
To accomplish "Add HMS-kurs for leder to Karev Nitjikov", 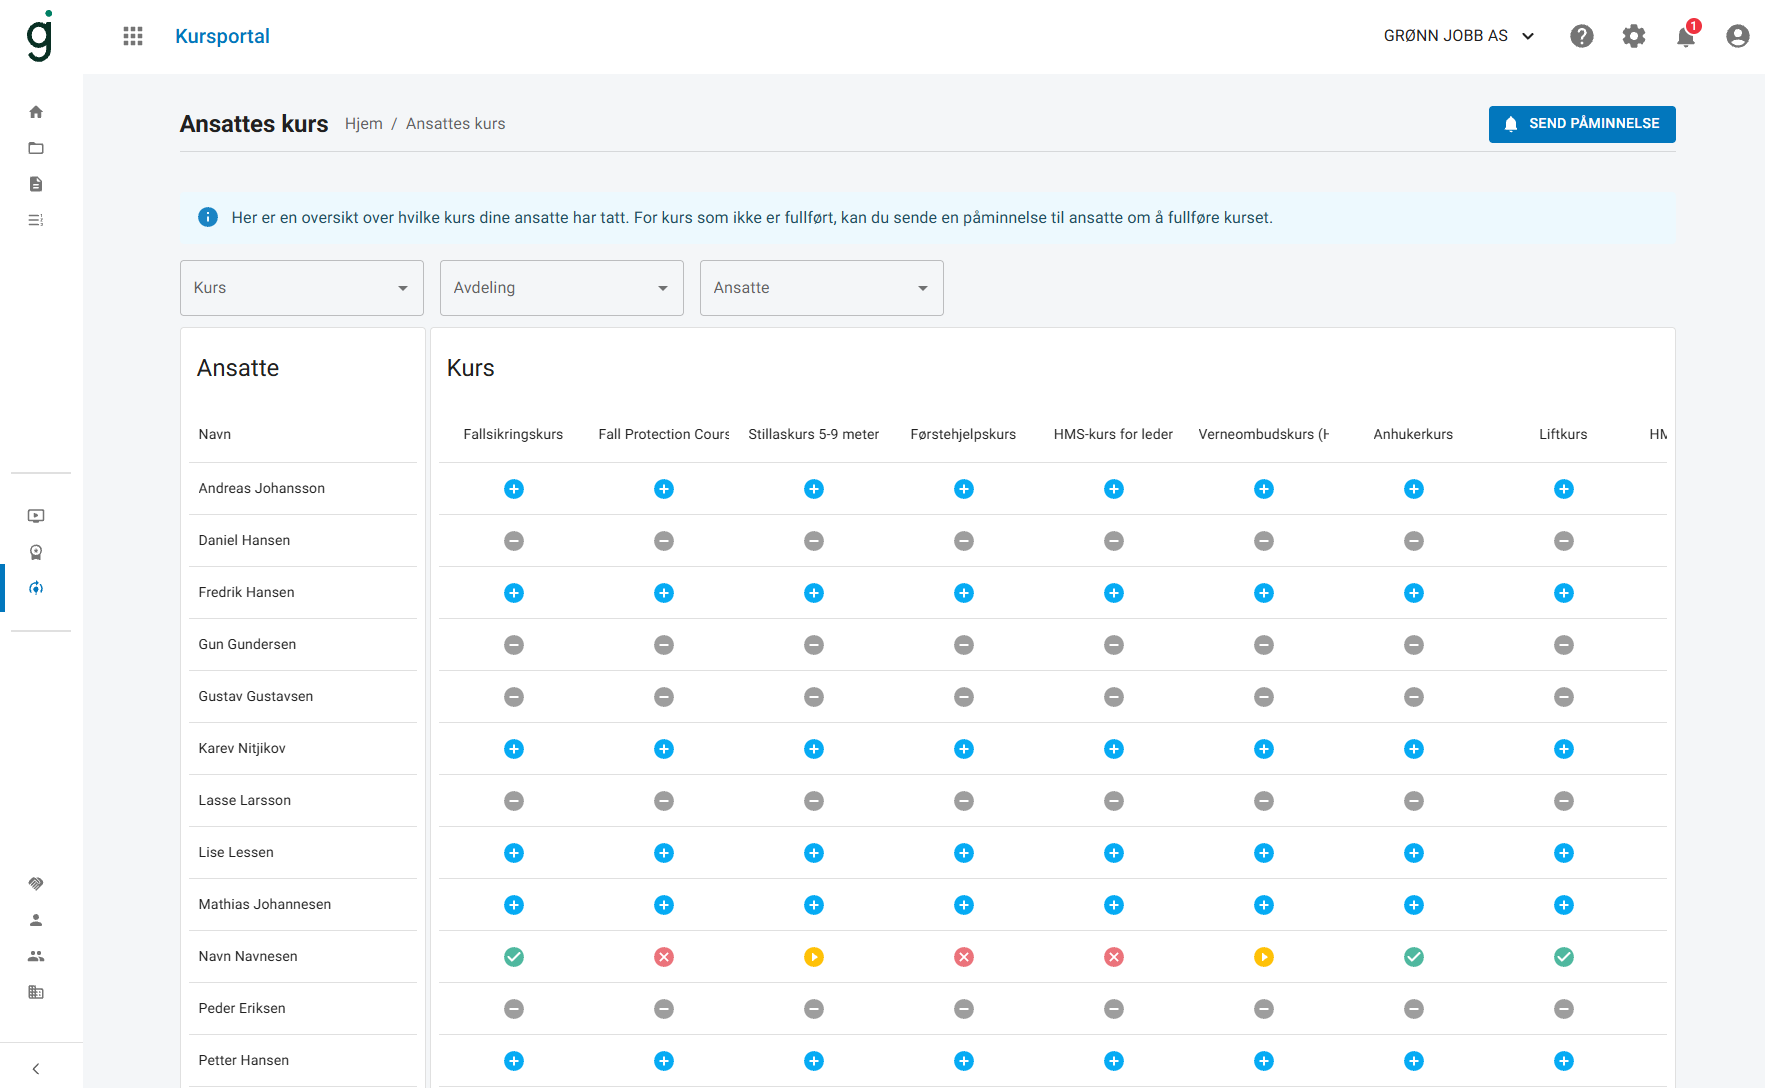I will [1114, 749].
